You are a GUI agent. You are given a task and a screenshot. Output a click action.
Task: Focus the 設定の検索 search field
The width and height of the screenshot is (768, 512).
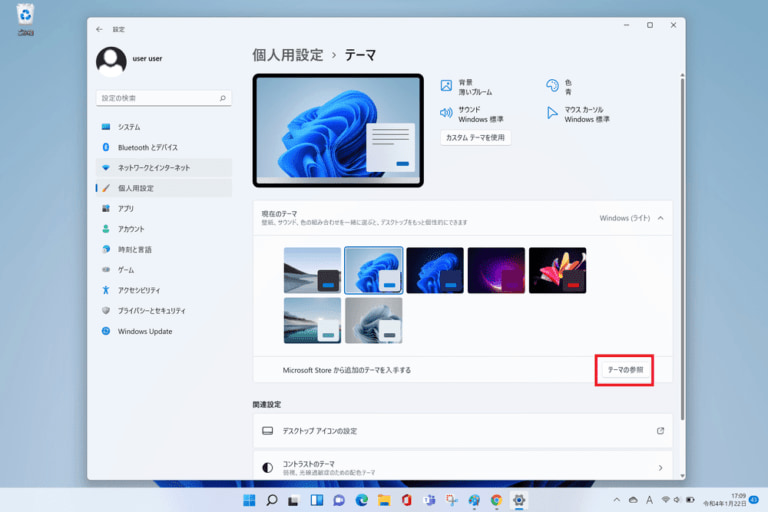pos(164,98)
